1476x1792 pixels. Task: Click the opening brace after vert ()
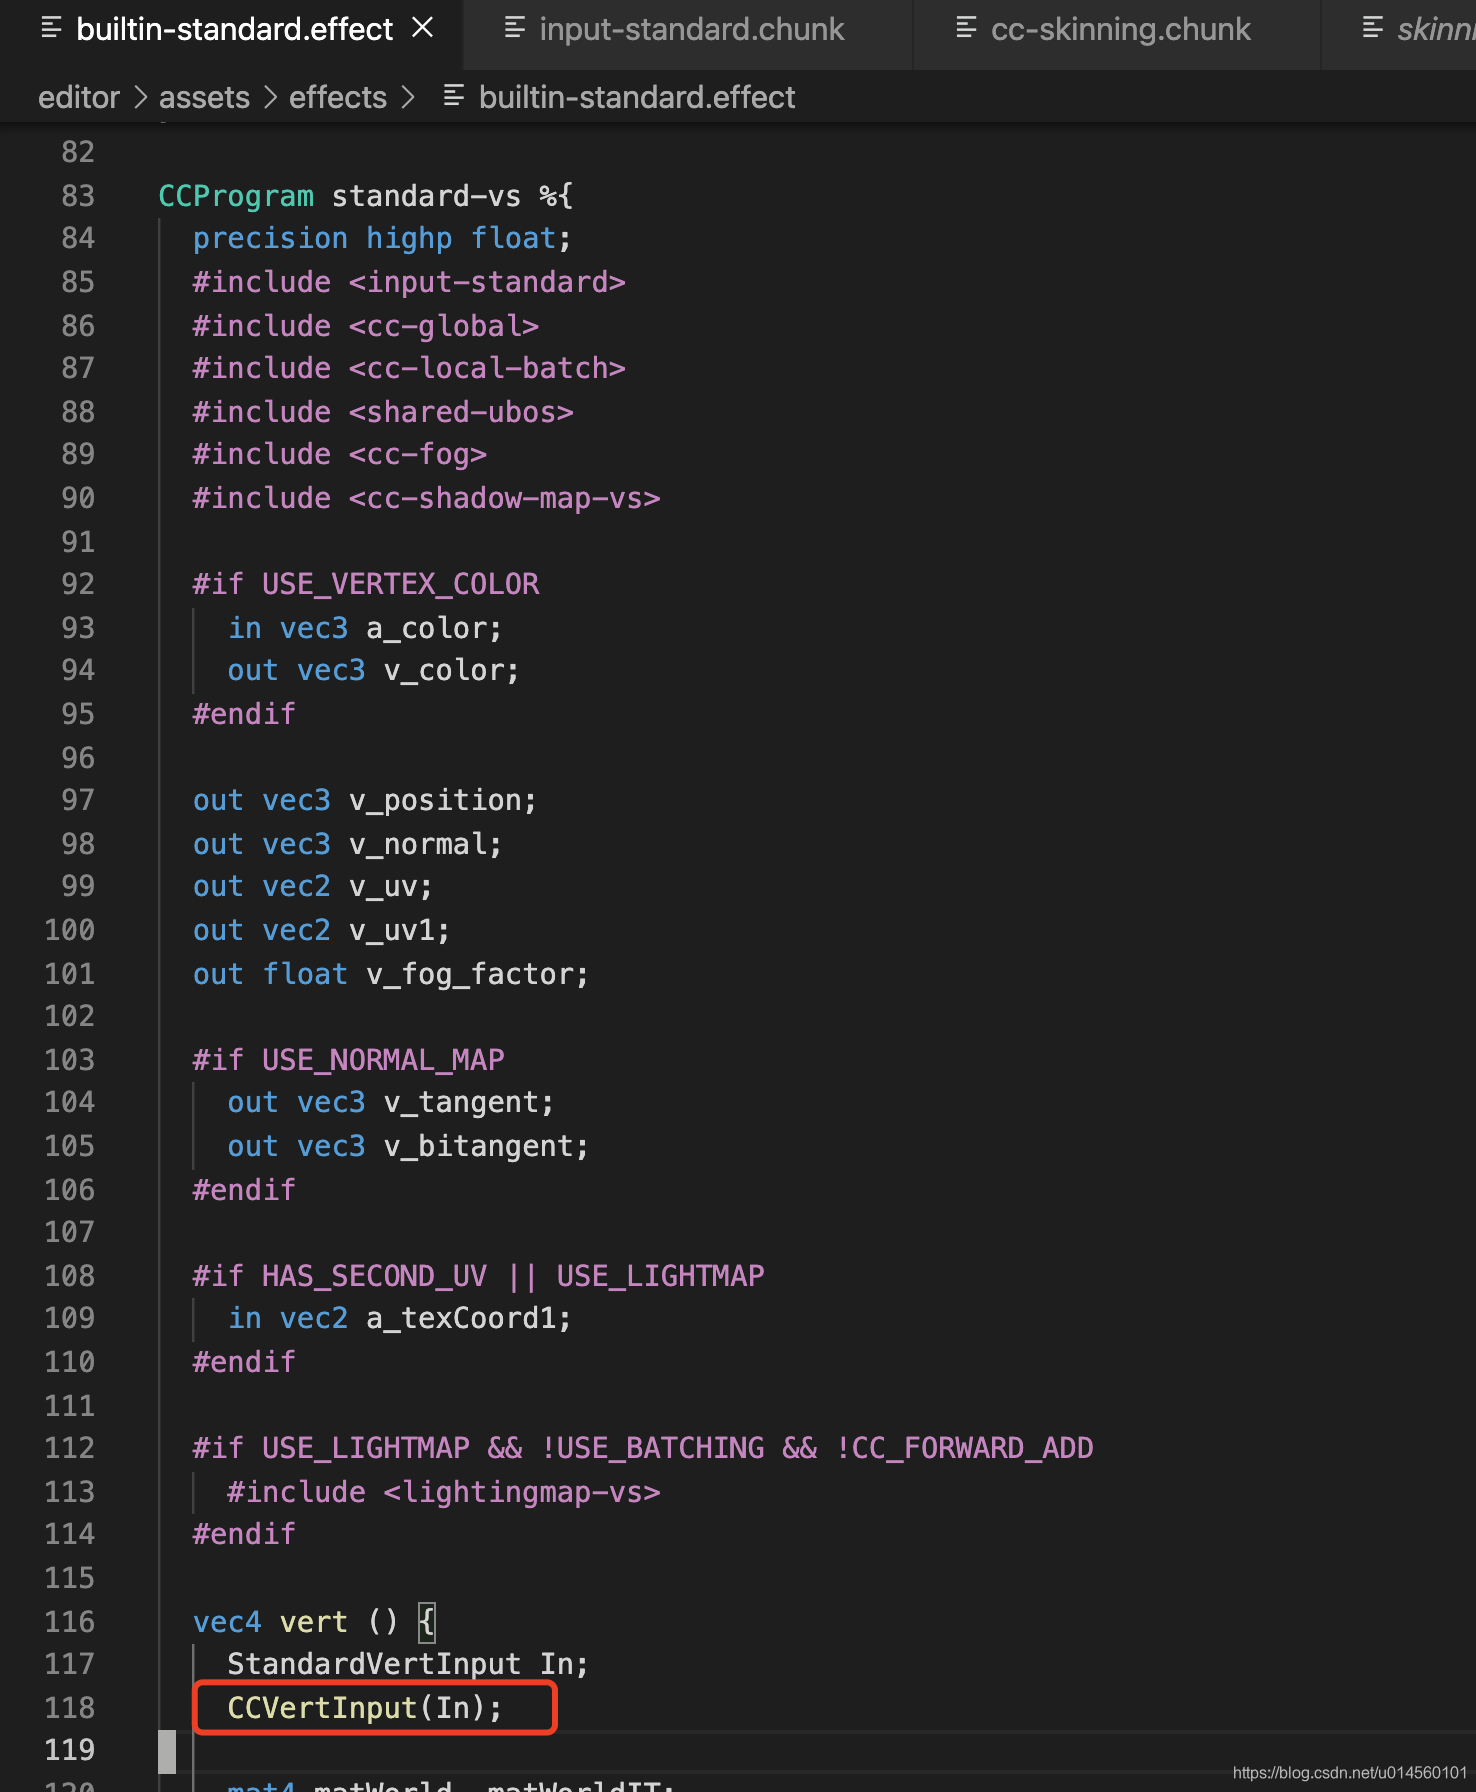pyautogui.click(x=427, y=1622)
